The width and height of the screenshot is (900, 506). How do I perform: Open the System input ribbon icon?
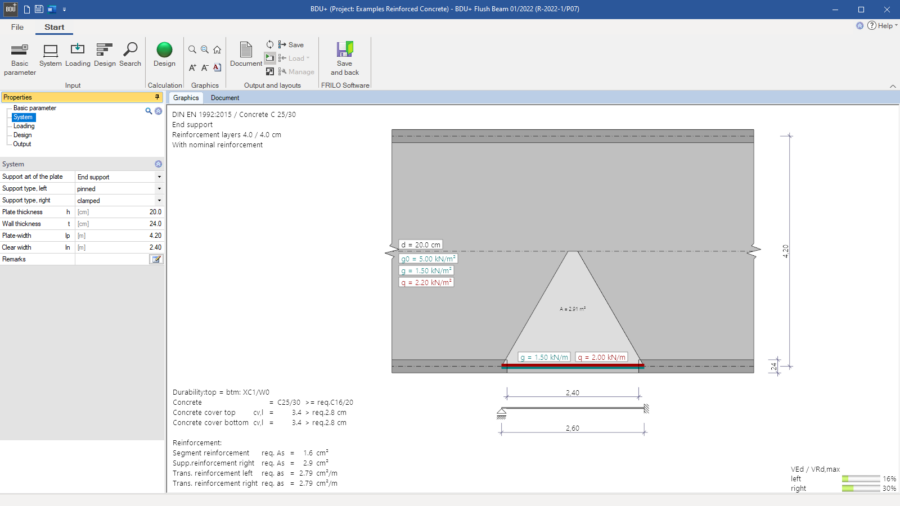coord(50,55)
